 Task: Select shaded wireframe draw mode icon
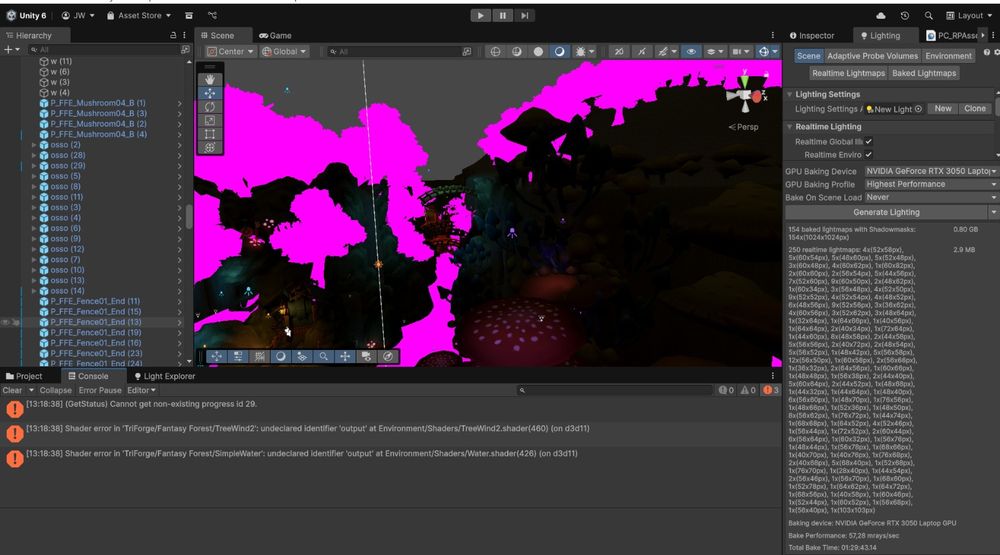tap(517, 52)
